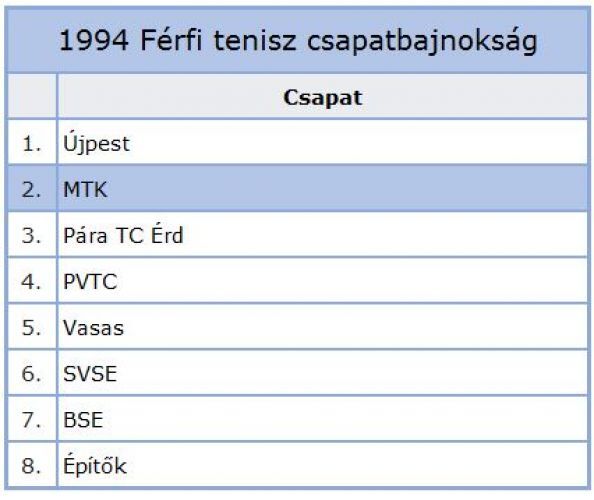
Task: Click rank number 7. cell
Action: pyautogui.click(x=32, y=419)
